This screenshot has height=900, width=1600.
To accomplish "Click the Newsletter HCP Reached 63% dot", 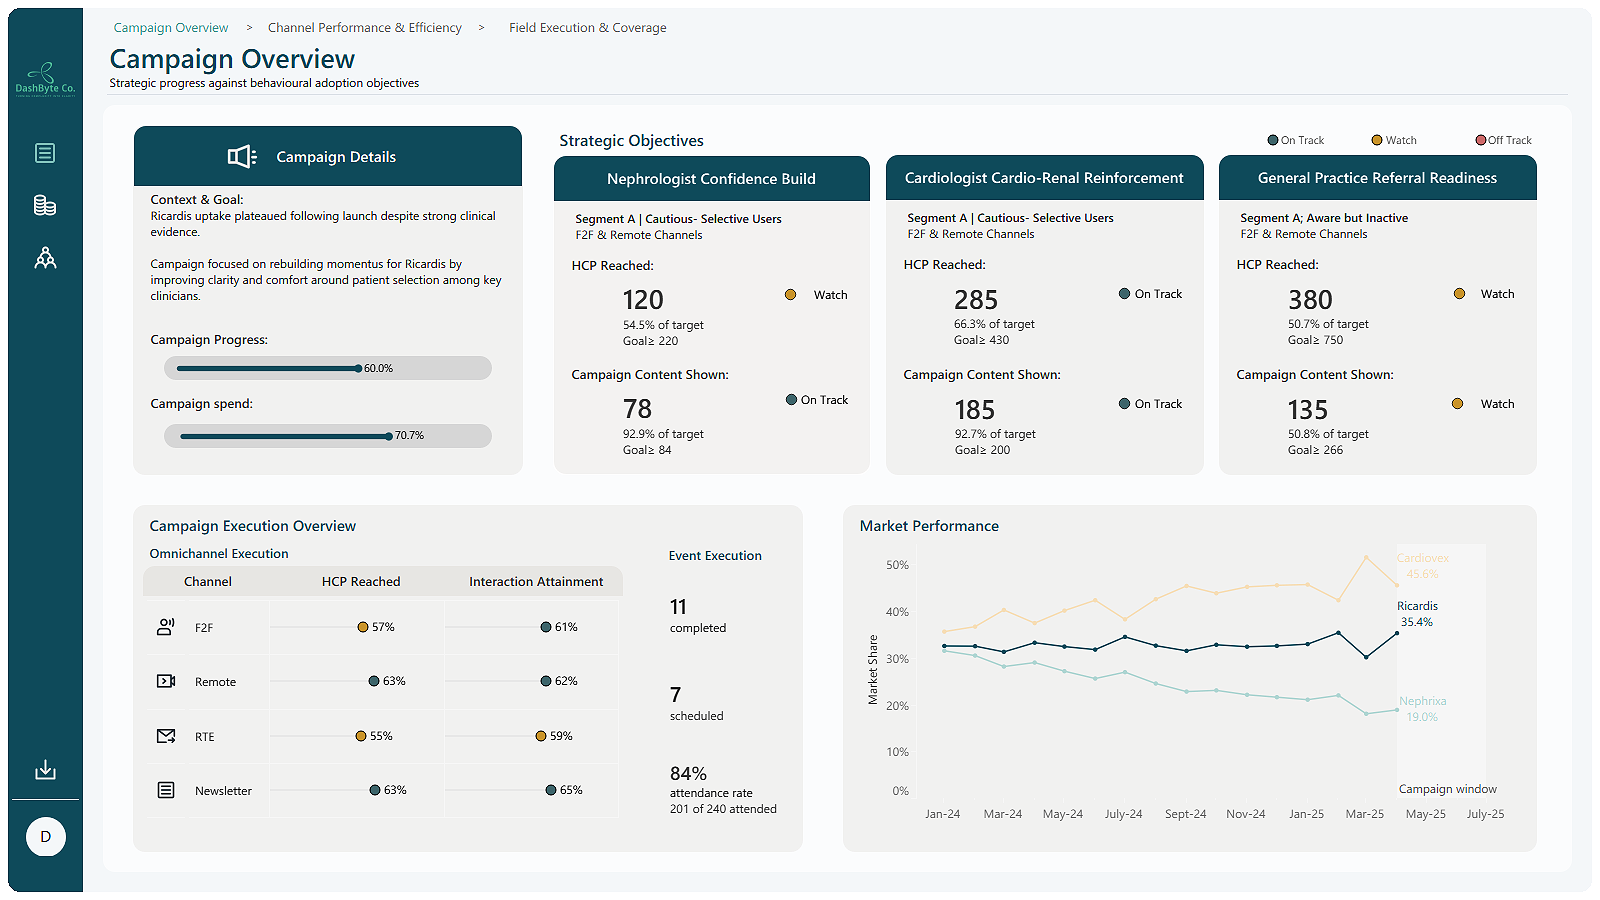I will pos(375,790).
